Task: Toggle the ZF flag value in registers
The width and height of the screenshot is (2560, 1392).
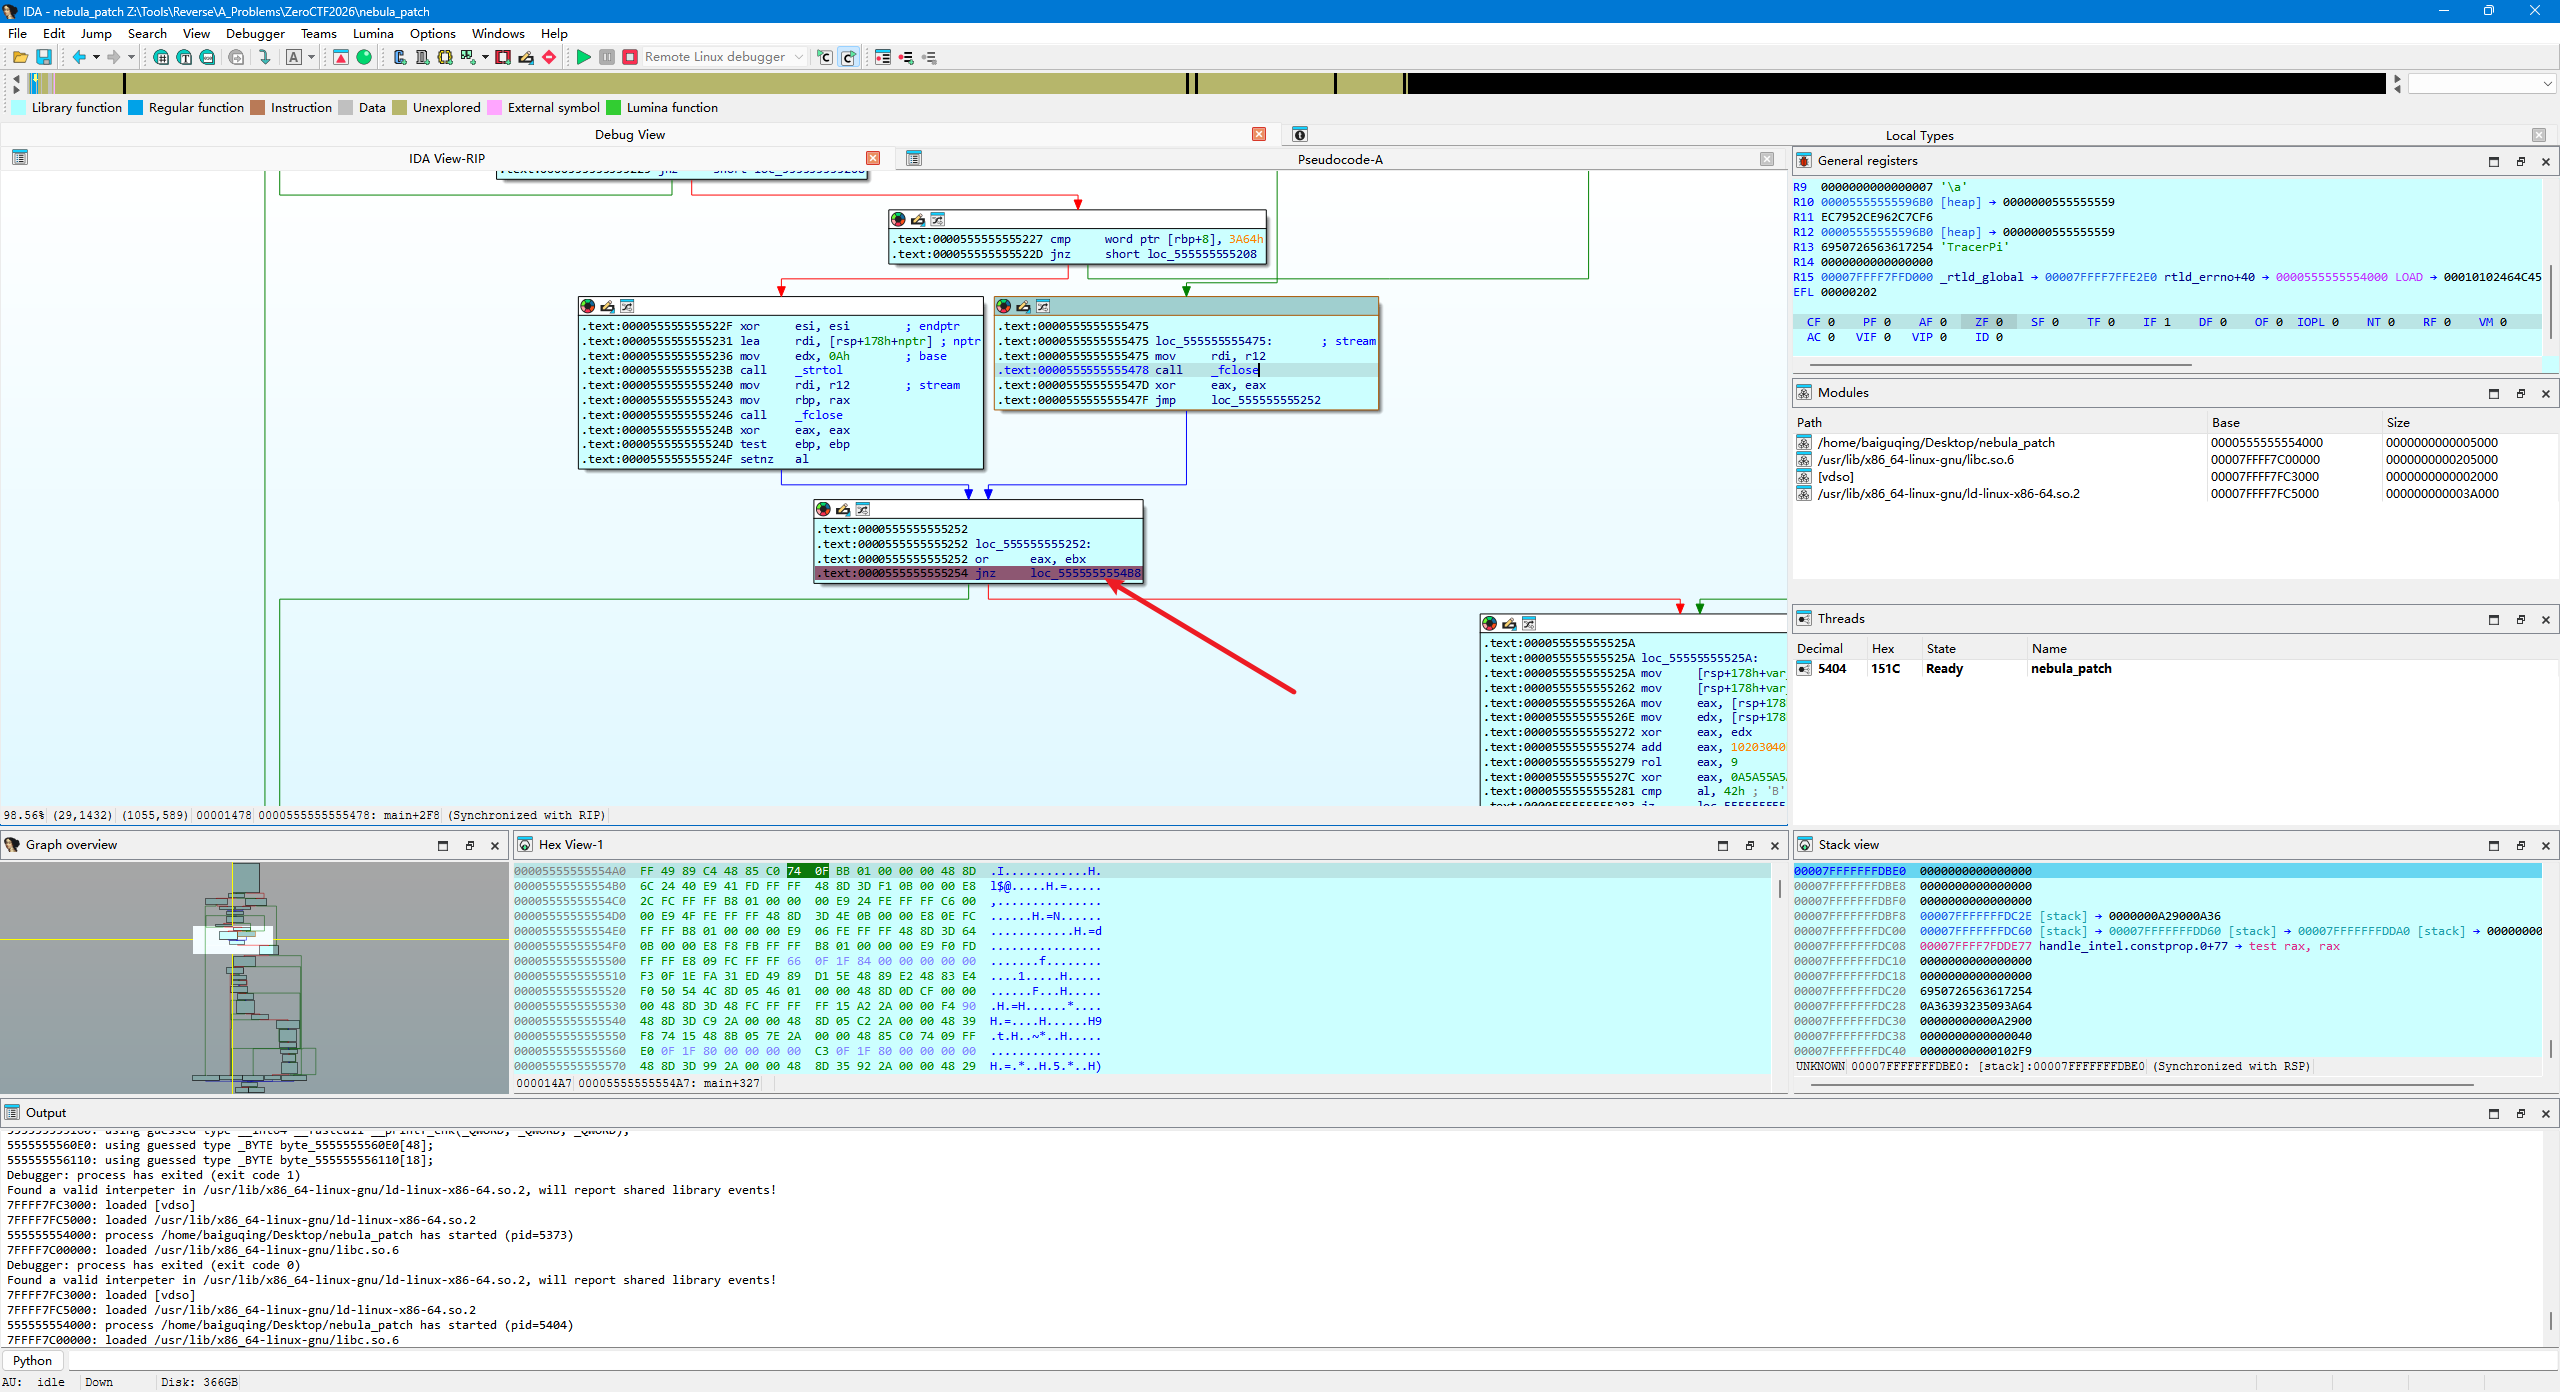Action: click(x=1999, y=322)
